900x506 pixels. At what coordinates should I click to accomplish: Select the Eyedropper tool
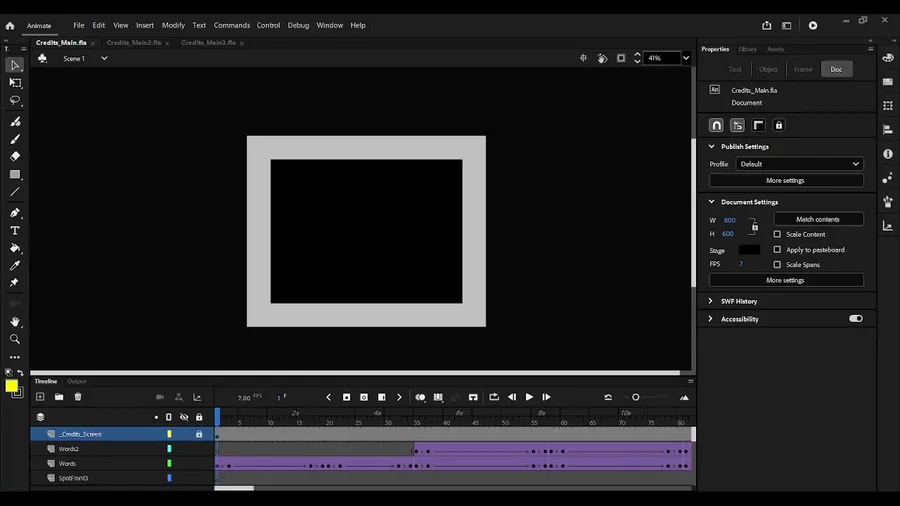point(15,265)
